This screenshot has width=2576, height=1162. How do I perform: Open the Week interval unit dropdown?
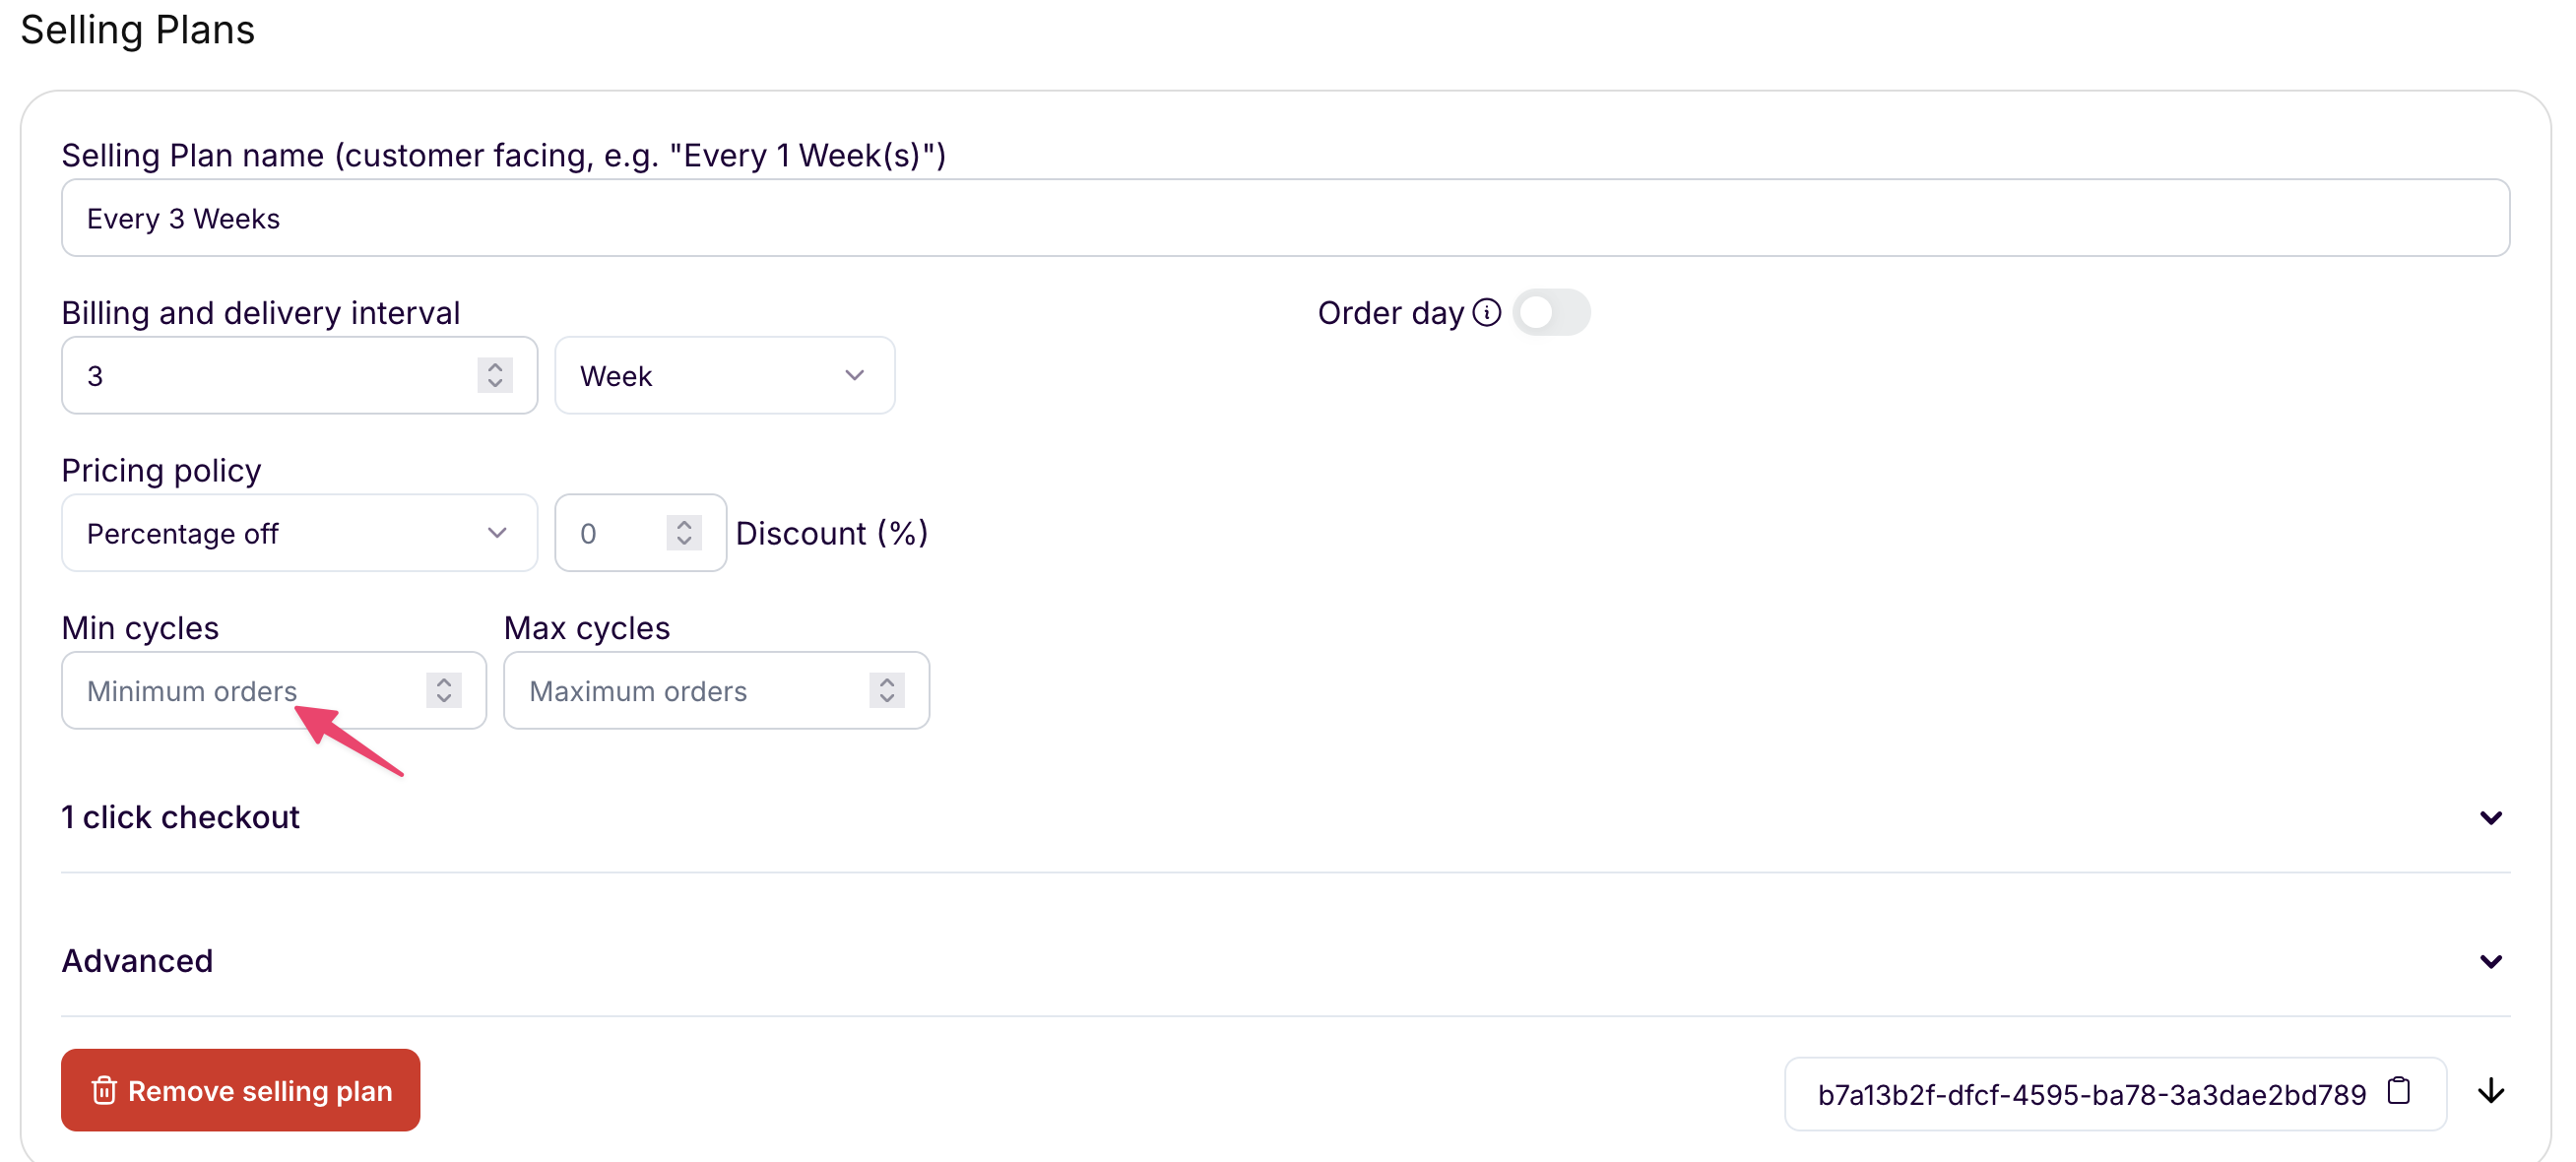(724, 376)
